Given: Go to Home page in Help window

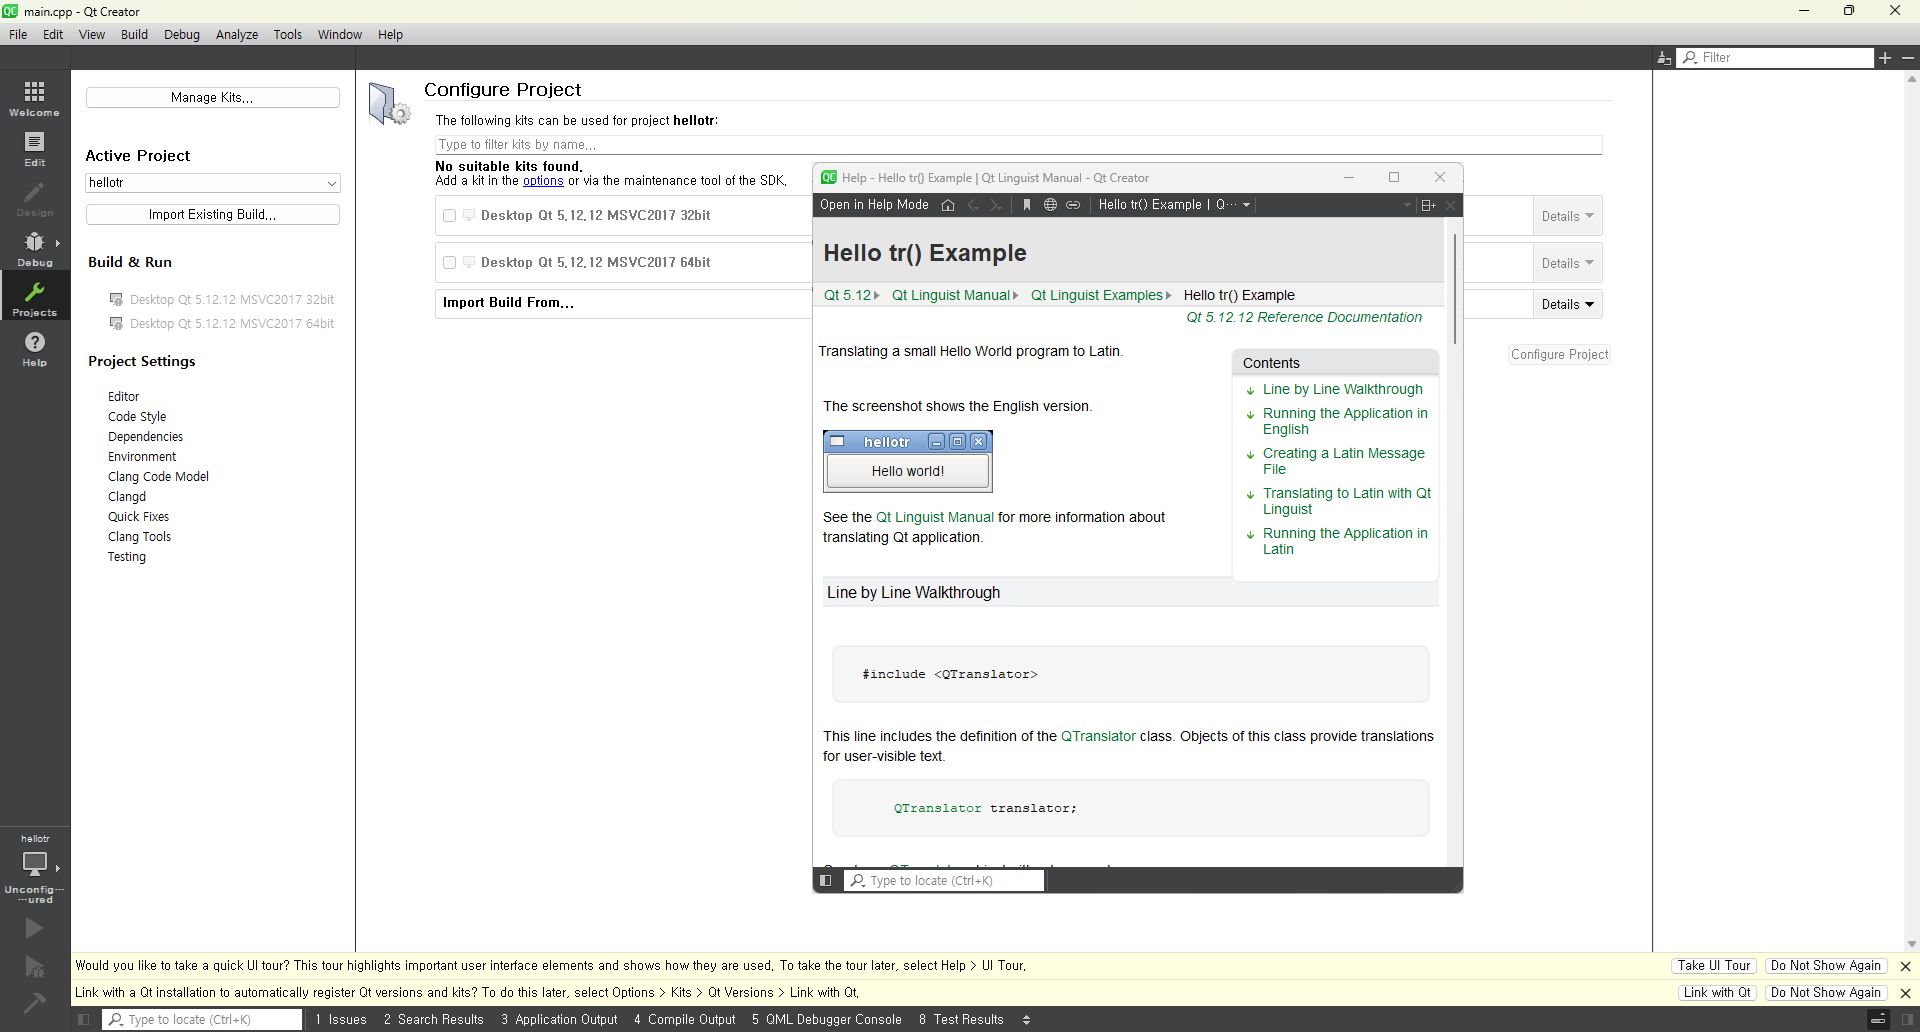Looking at the screenshot, I should (948, 205).
